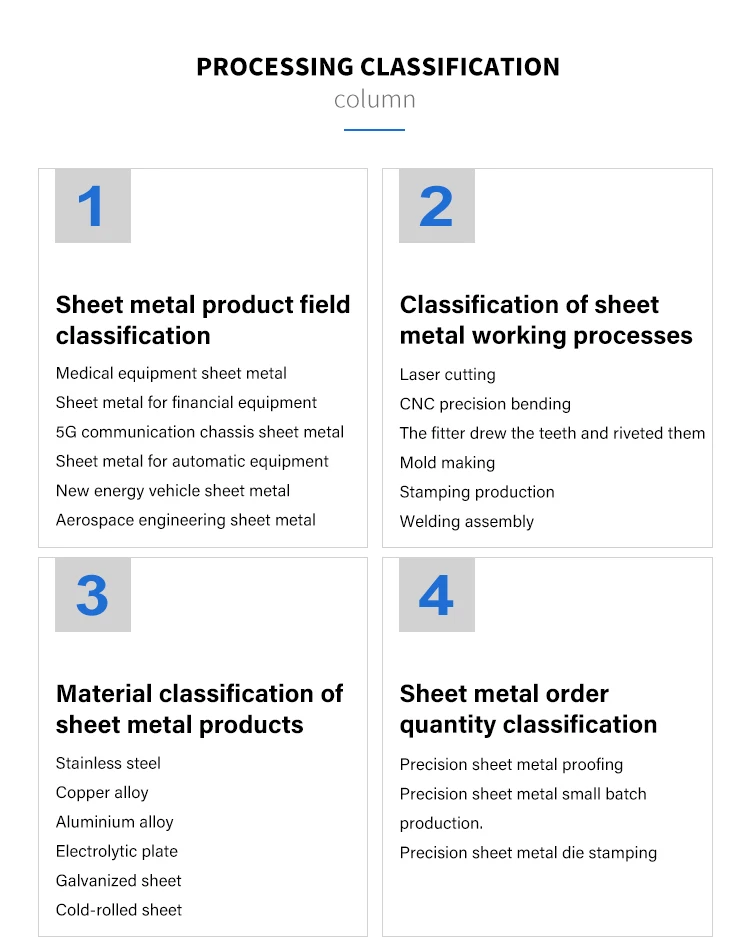Select Aluminium alloy material

pyautogui.click(x=115, y=822)
